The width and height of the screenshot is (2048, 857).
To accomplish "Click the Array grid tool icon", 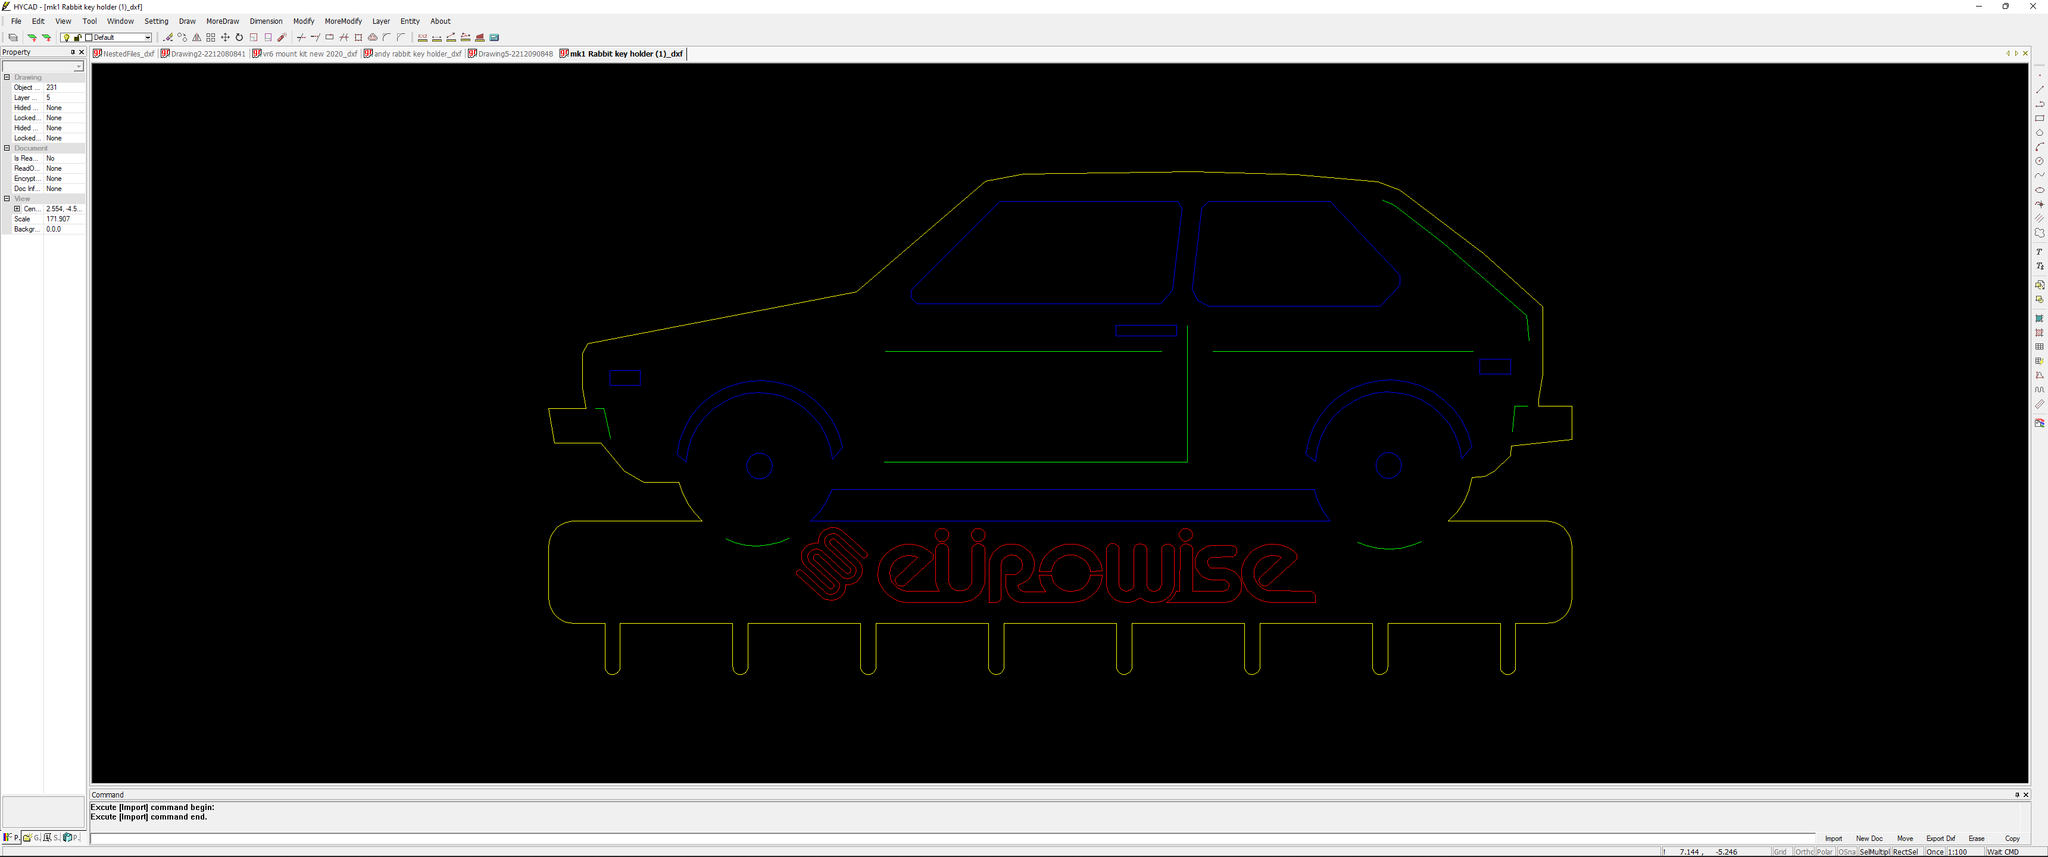I will pyautogui.click(x=211, y=38).
